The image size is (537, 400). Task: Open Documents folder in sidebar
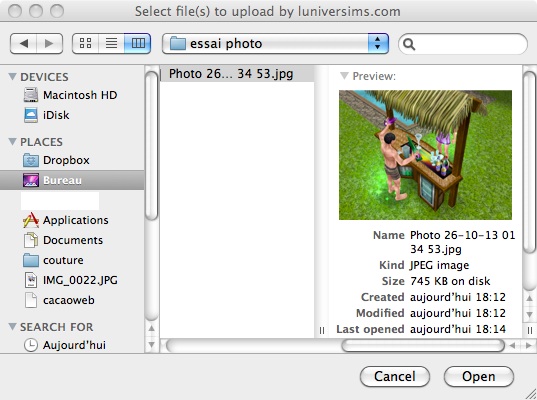pyautogui.click(x=63, y=240)
